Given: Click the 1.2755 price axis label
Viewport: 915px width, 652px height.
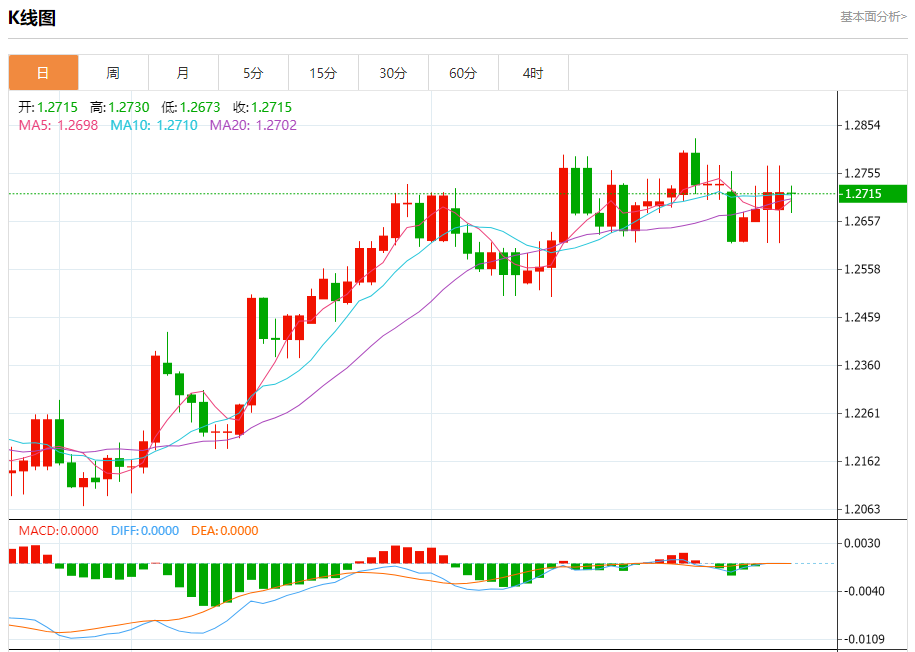Looking at the screenshot, I should (x=862, y=173).
